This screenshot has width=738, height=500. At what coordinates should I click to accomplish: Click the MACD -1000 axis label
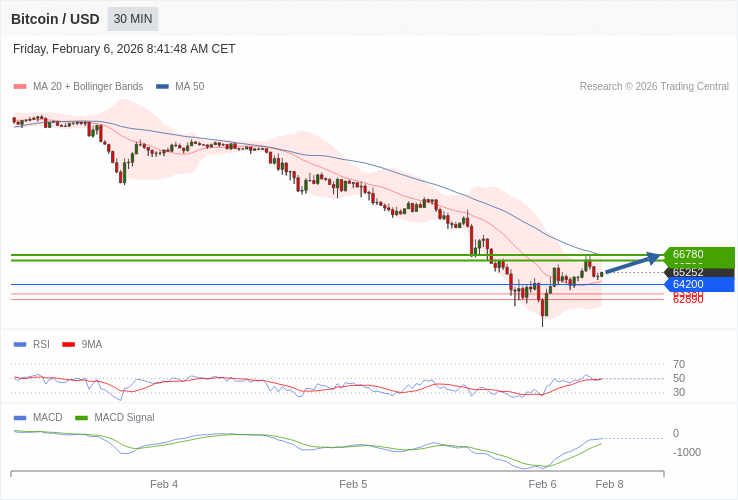686,452
